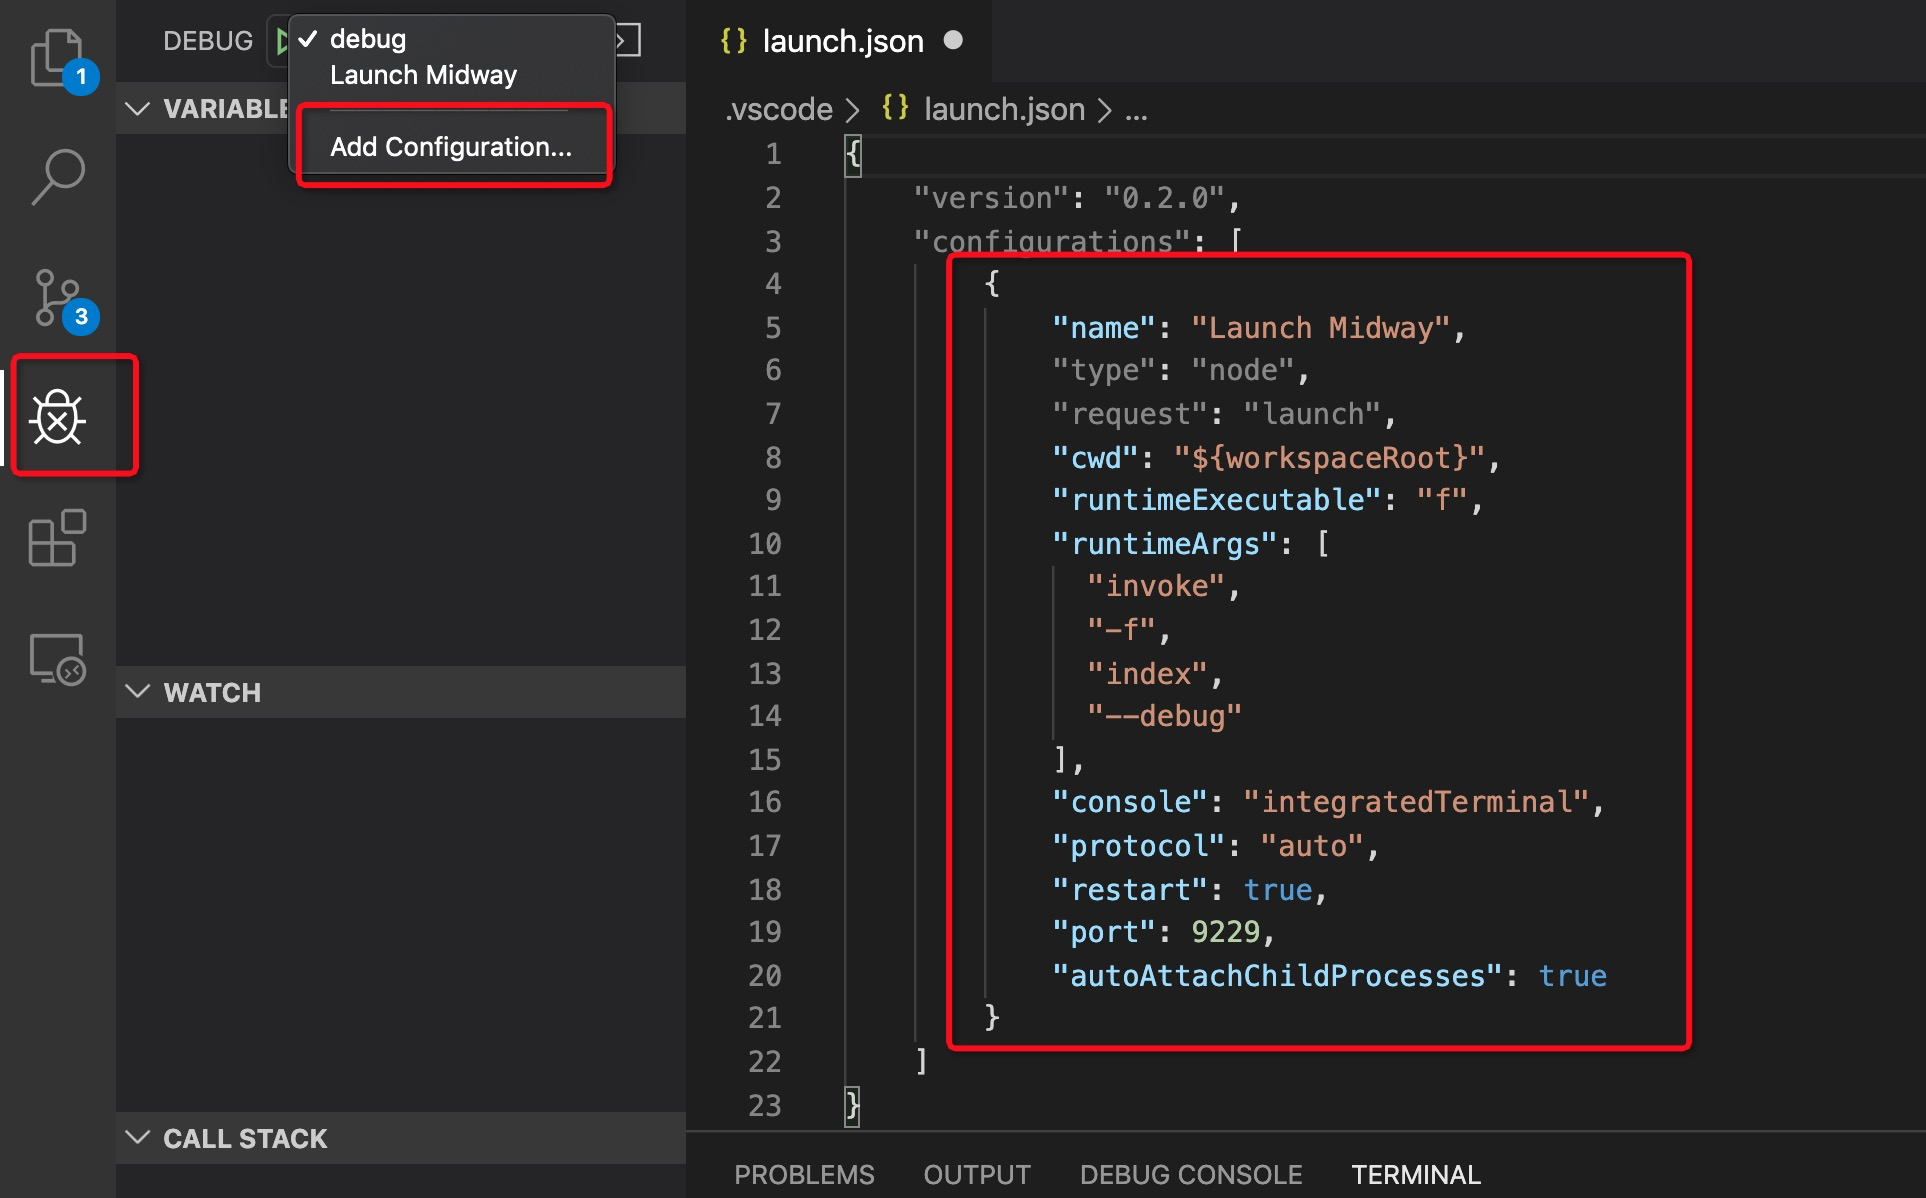1926x1198 pixels.
Task: Click the "configurations" key on line 3
Action: (x=1052, y=241)
